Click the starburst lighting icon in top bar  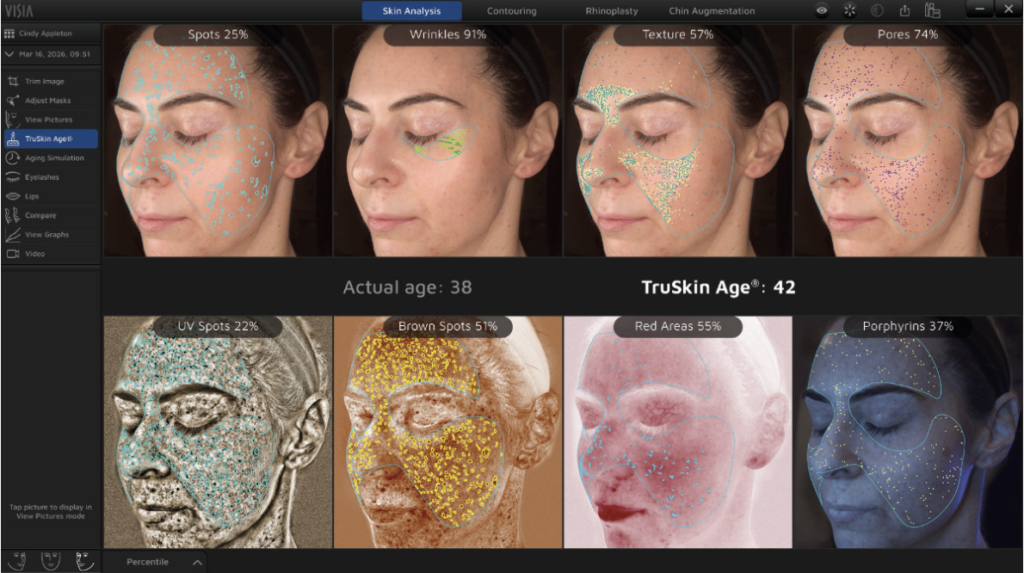point(849,10)
